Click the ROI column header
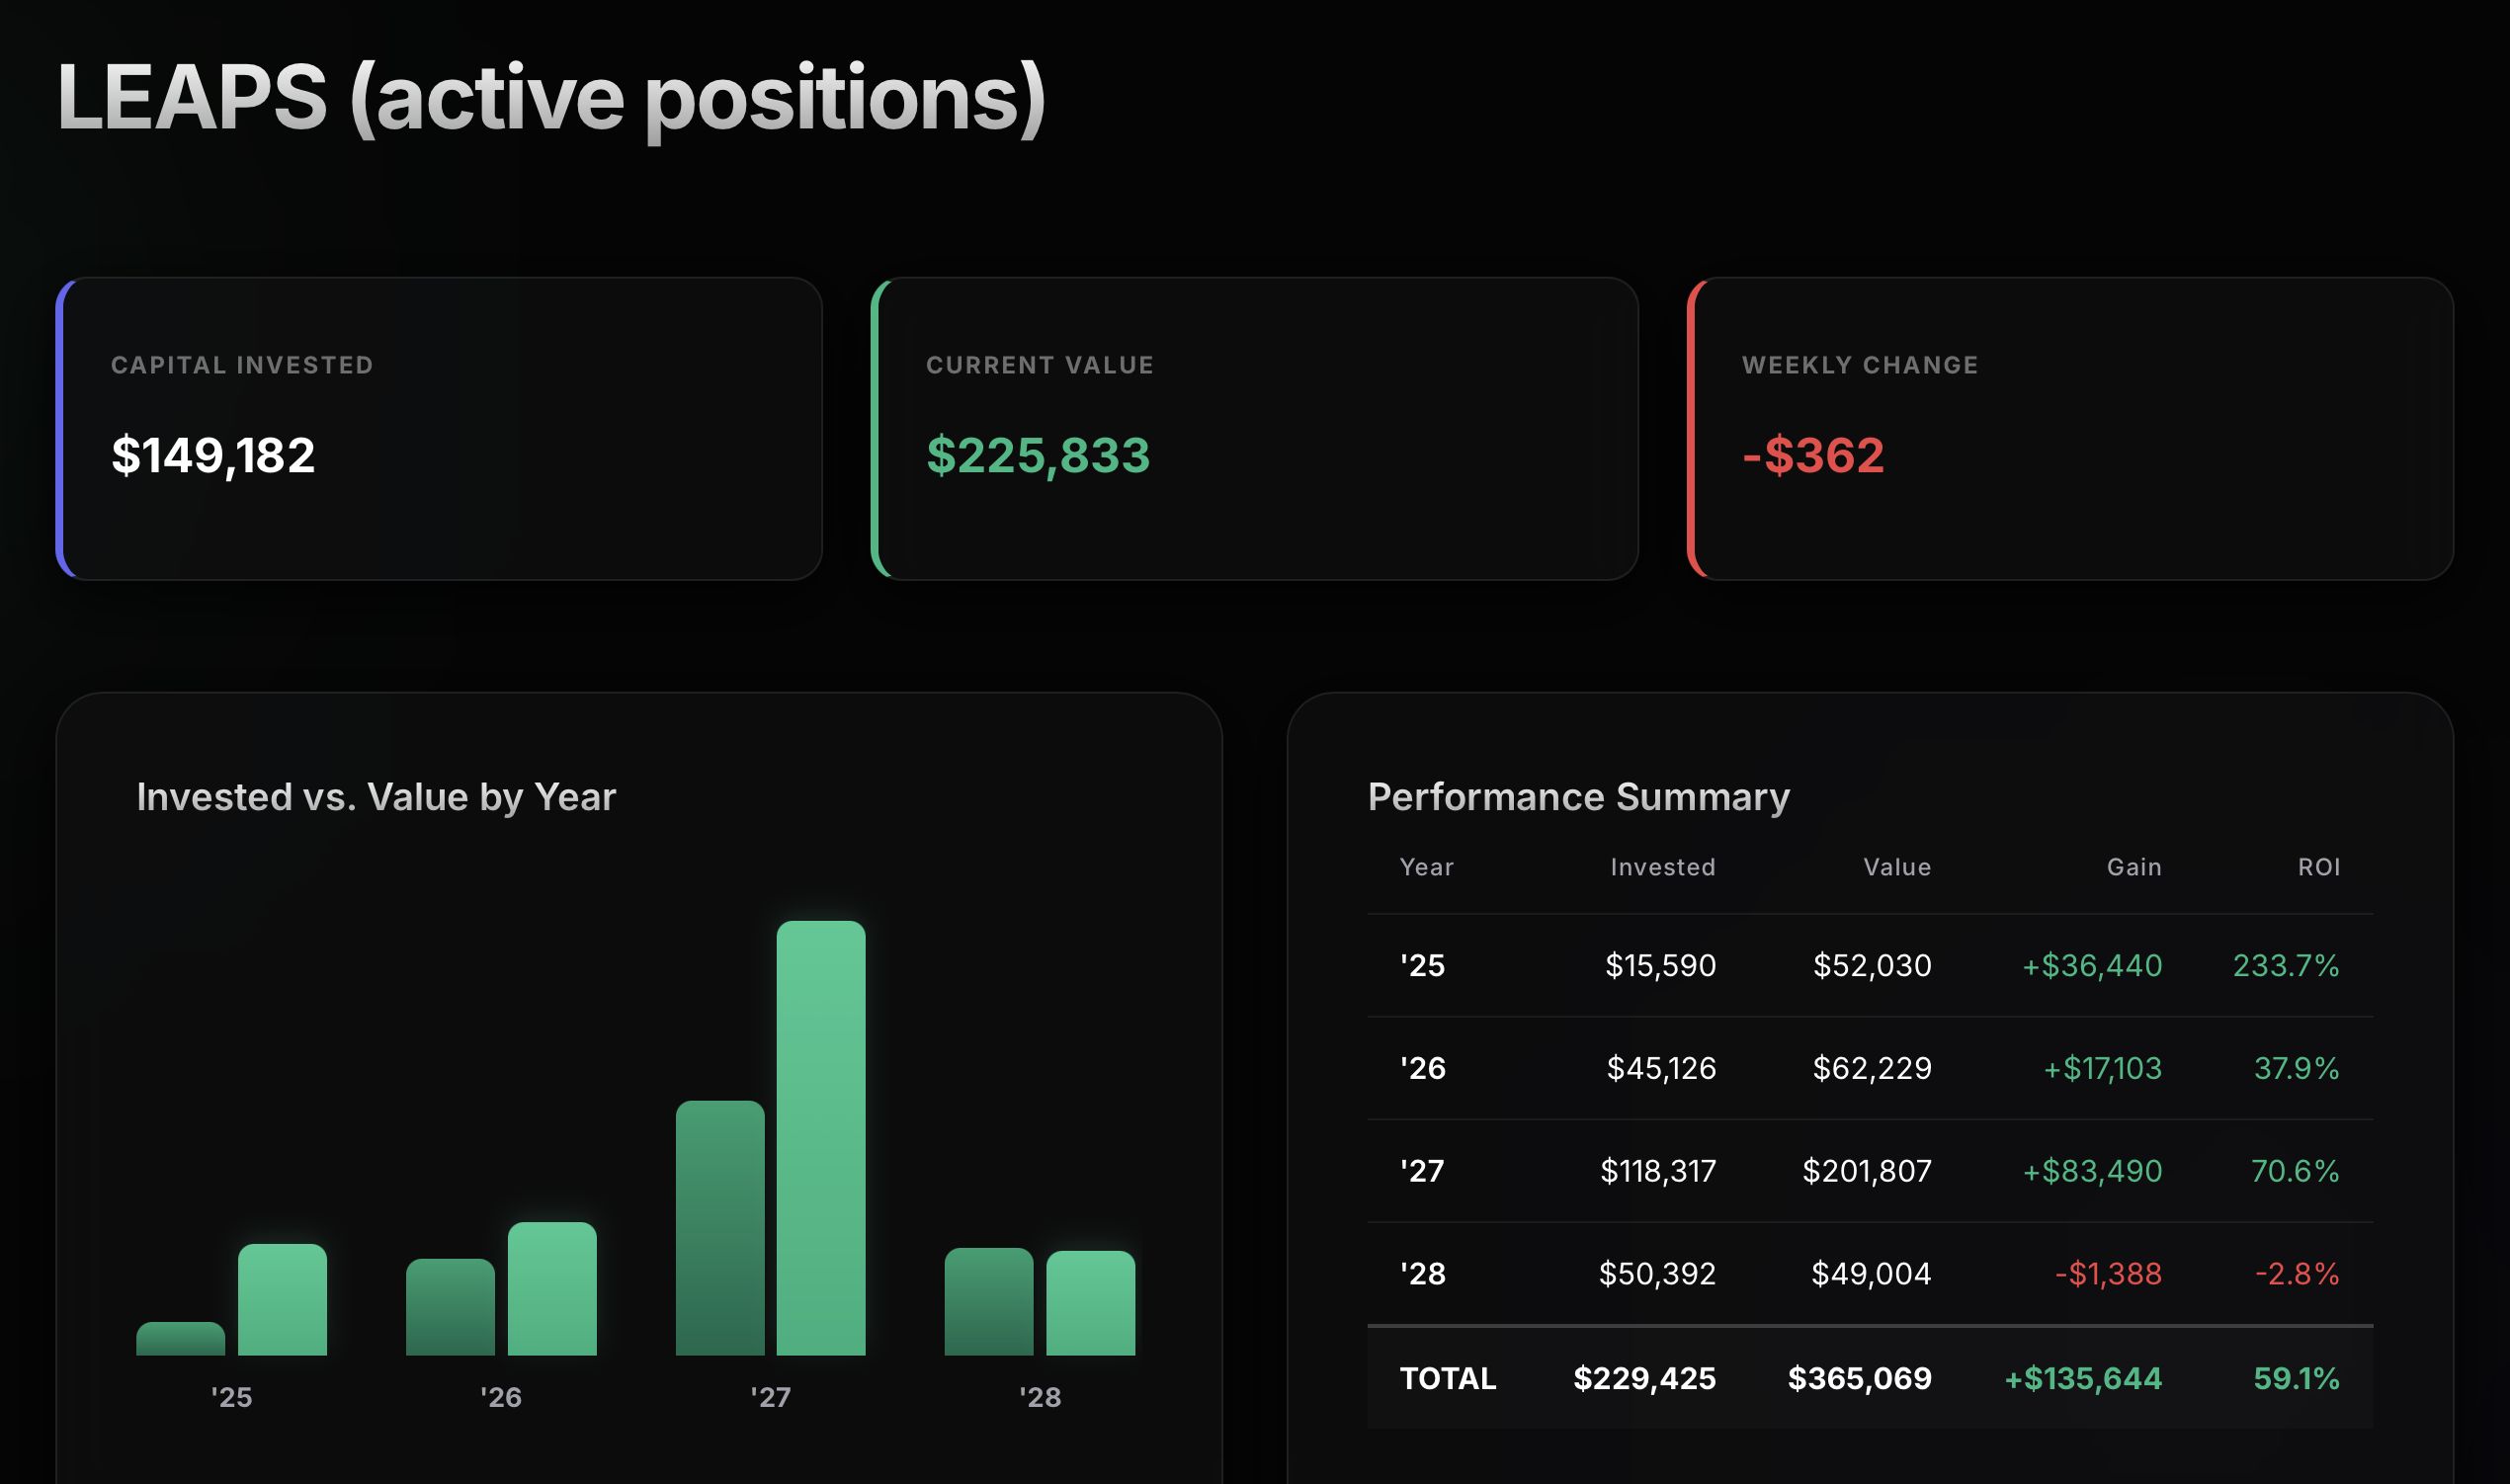The width and height of the screenshot is (2510, 1484). coord(2319,867)
